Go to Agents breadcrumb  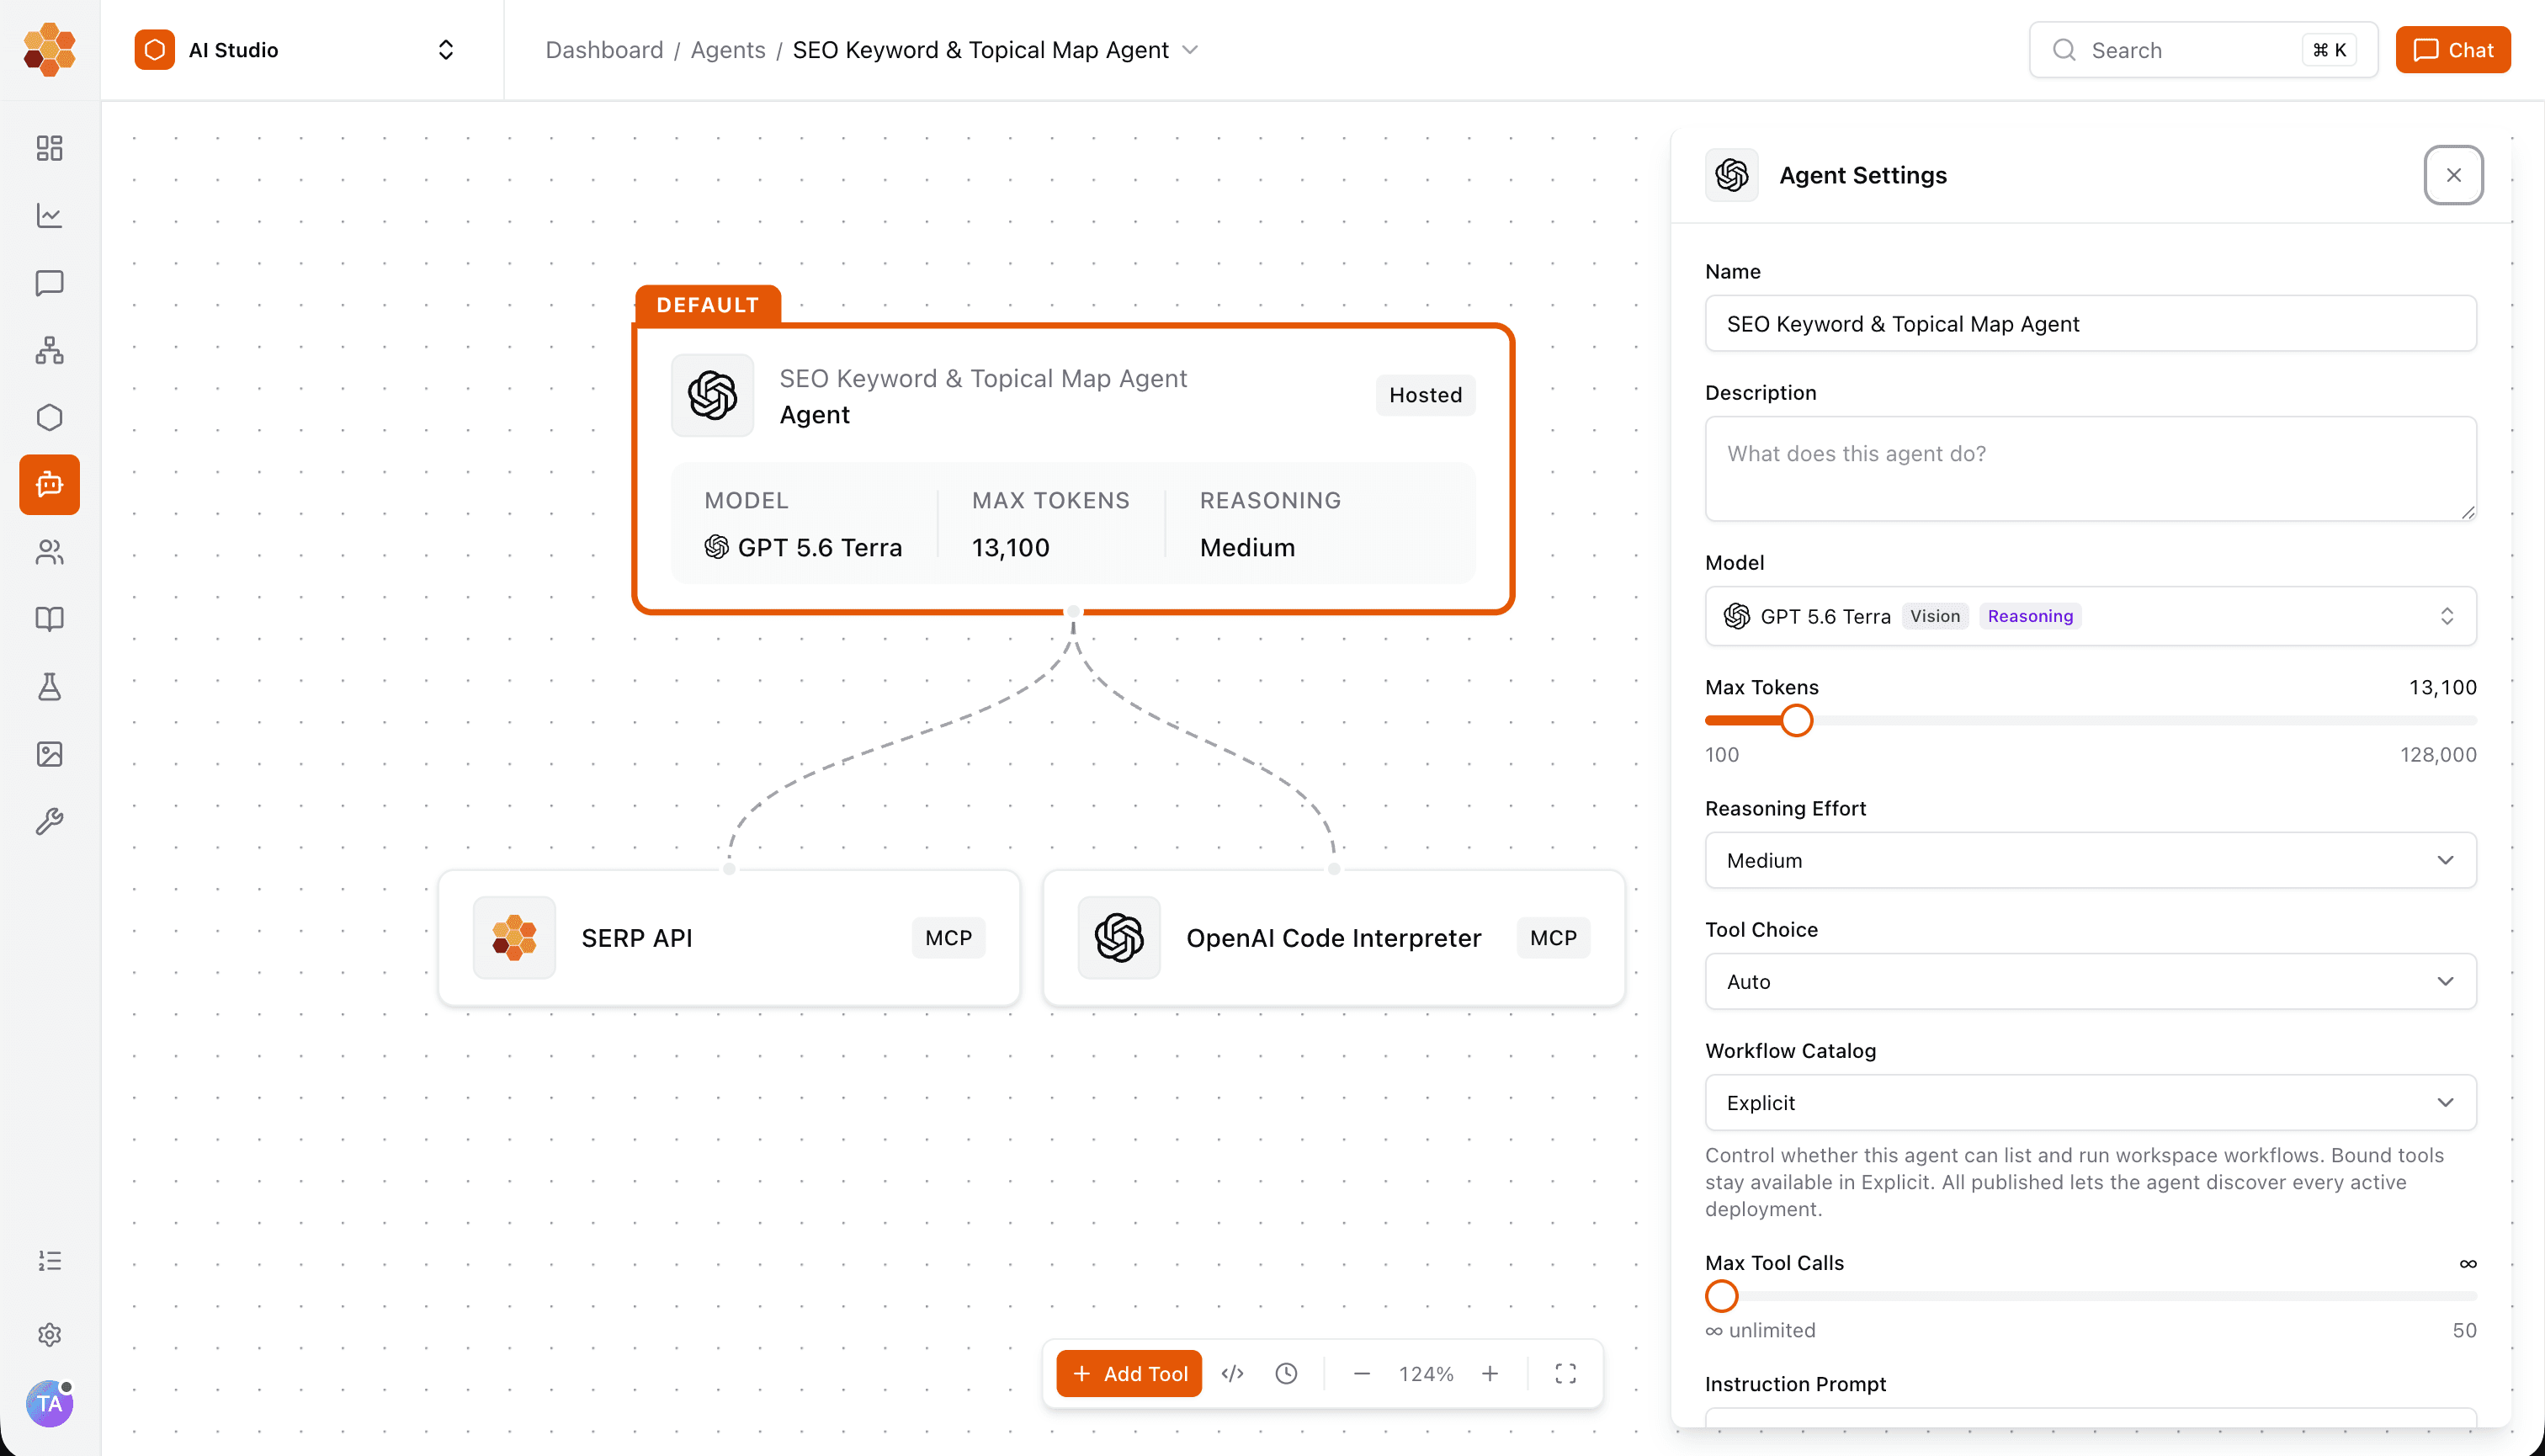[728, 50]
